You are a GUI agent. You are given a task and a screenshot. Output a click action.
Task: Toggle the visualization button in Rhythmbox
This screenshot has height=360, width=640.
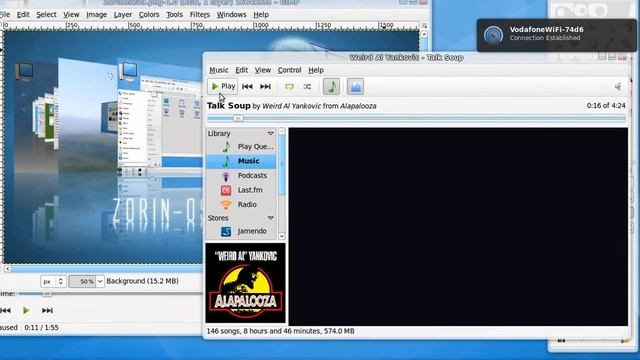[x=356, y=87]
